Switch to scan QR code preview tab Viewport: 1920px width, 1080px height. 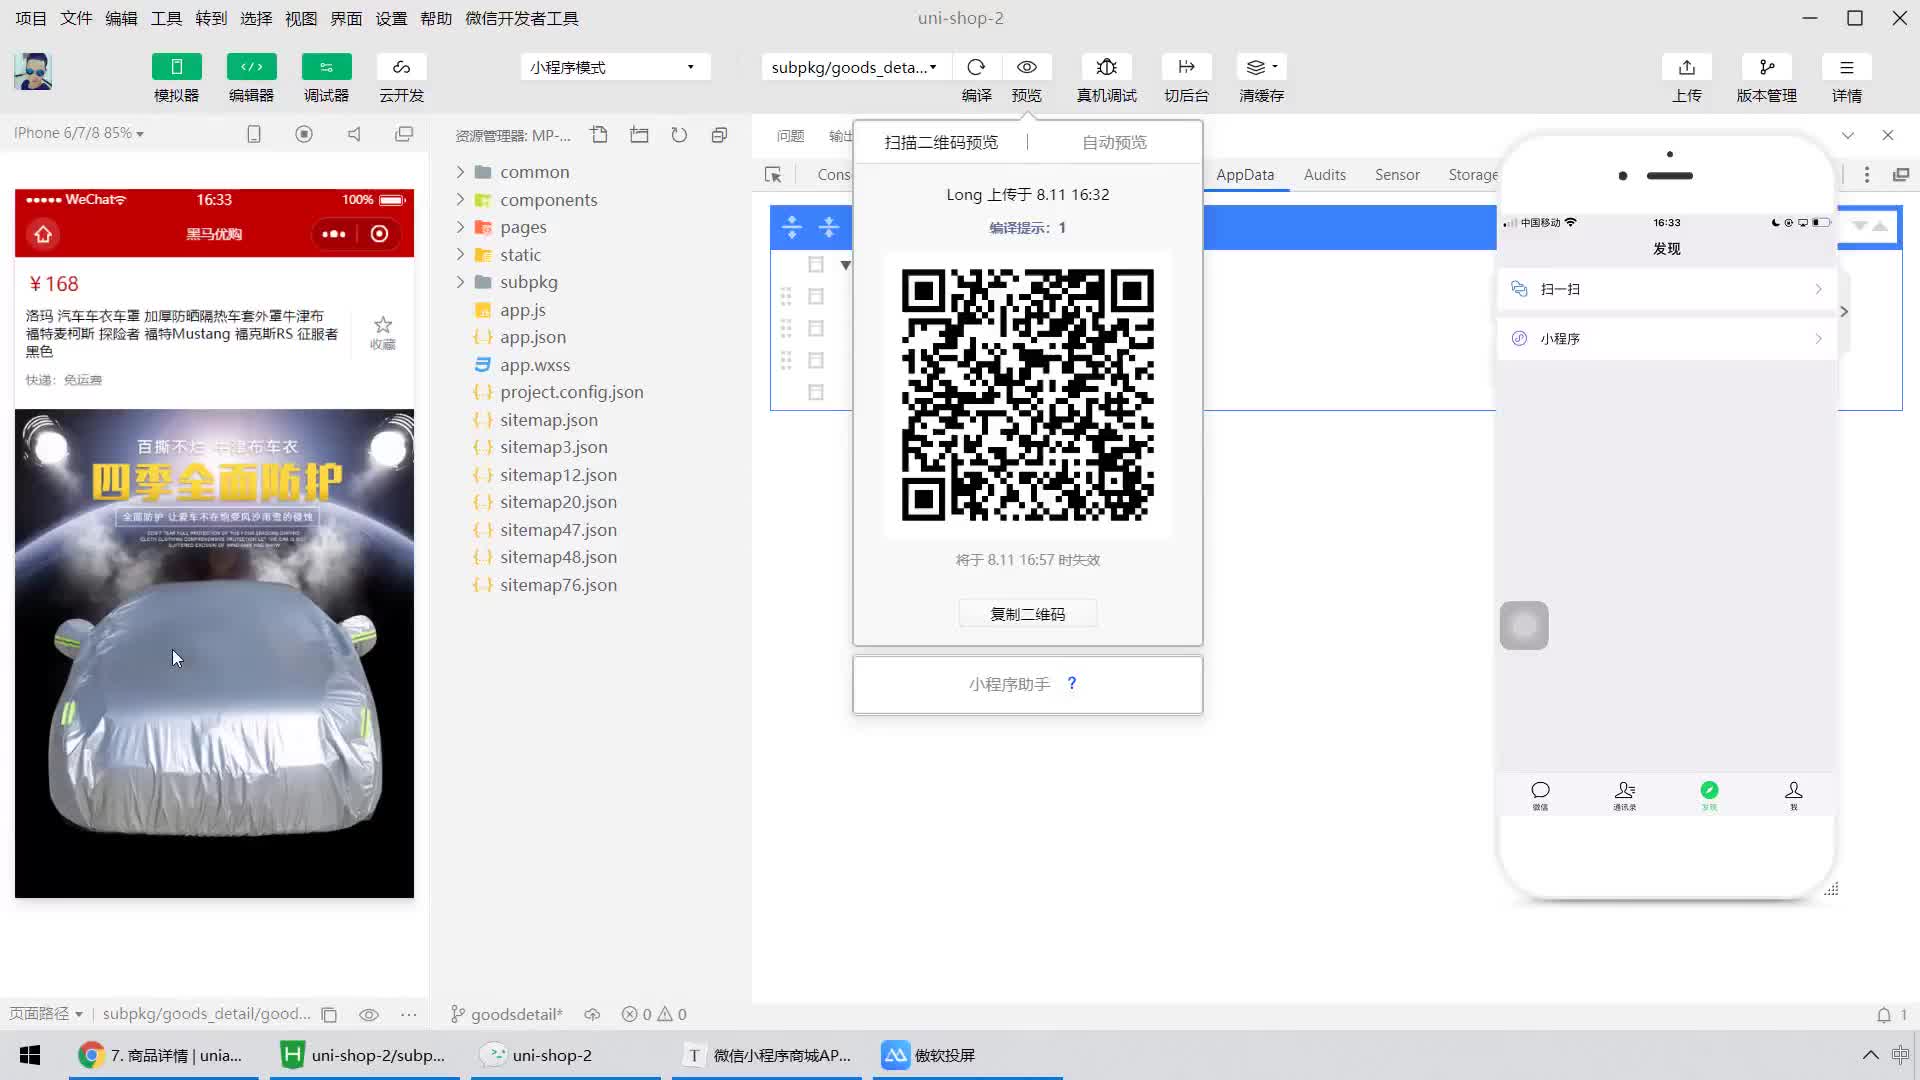(x=941, y=142)
